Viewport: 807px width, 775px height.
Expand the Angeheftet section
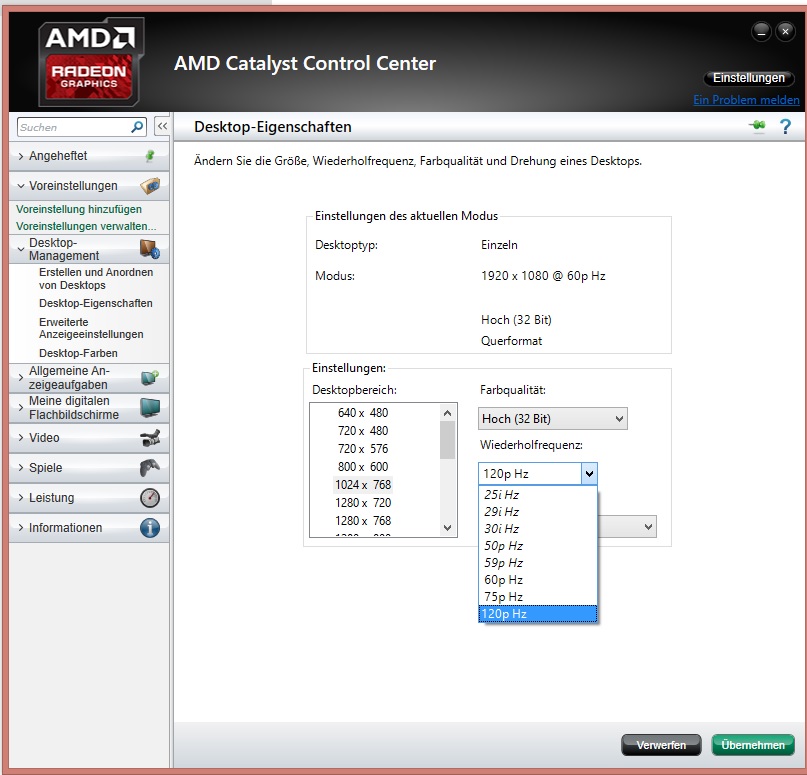coord(21,156)
